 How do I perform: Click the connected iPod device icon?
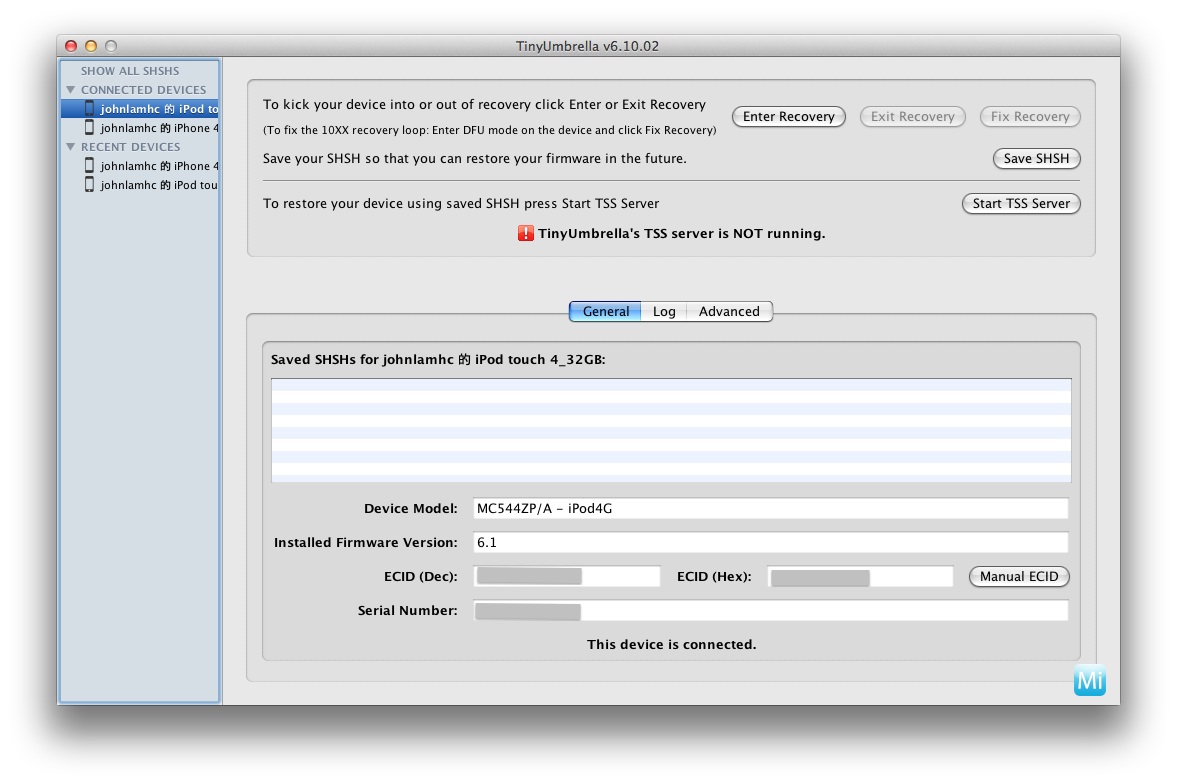click(x=89, y=109)
